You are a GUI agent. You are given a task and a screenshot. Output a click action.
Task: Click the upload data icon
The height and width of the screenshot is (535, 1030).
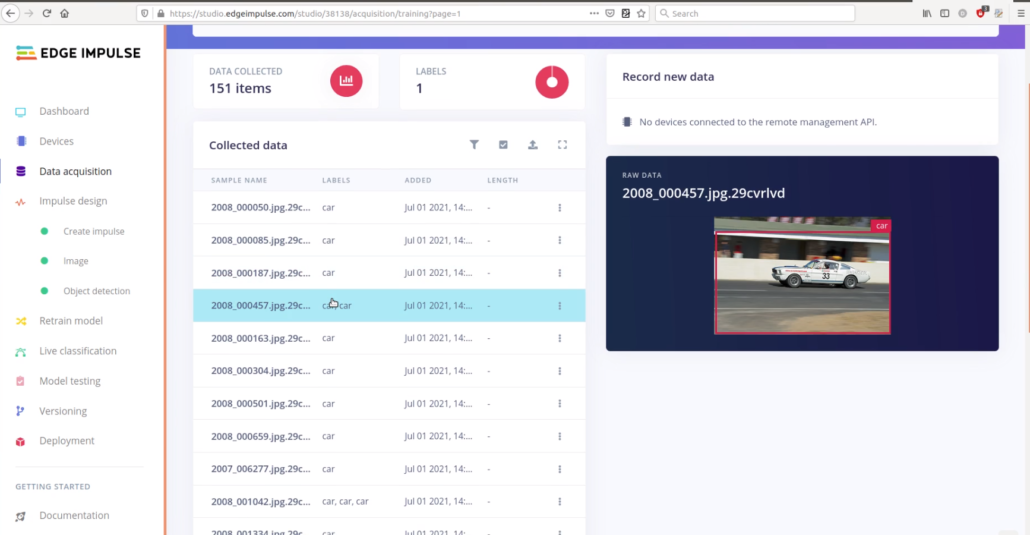[x=533, y=145]
